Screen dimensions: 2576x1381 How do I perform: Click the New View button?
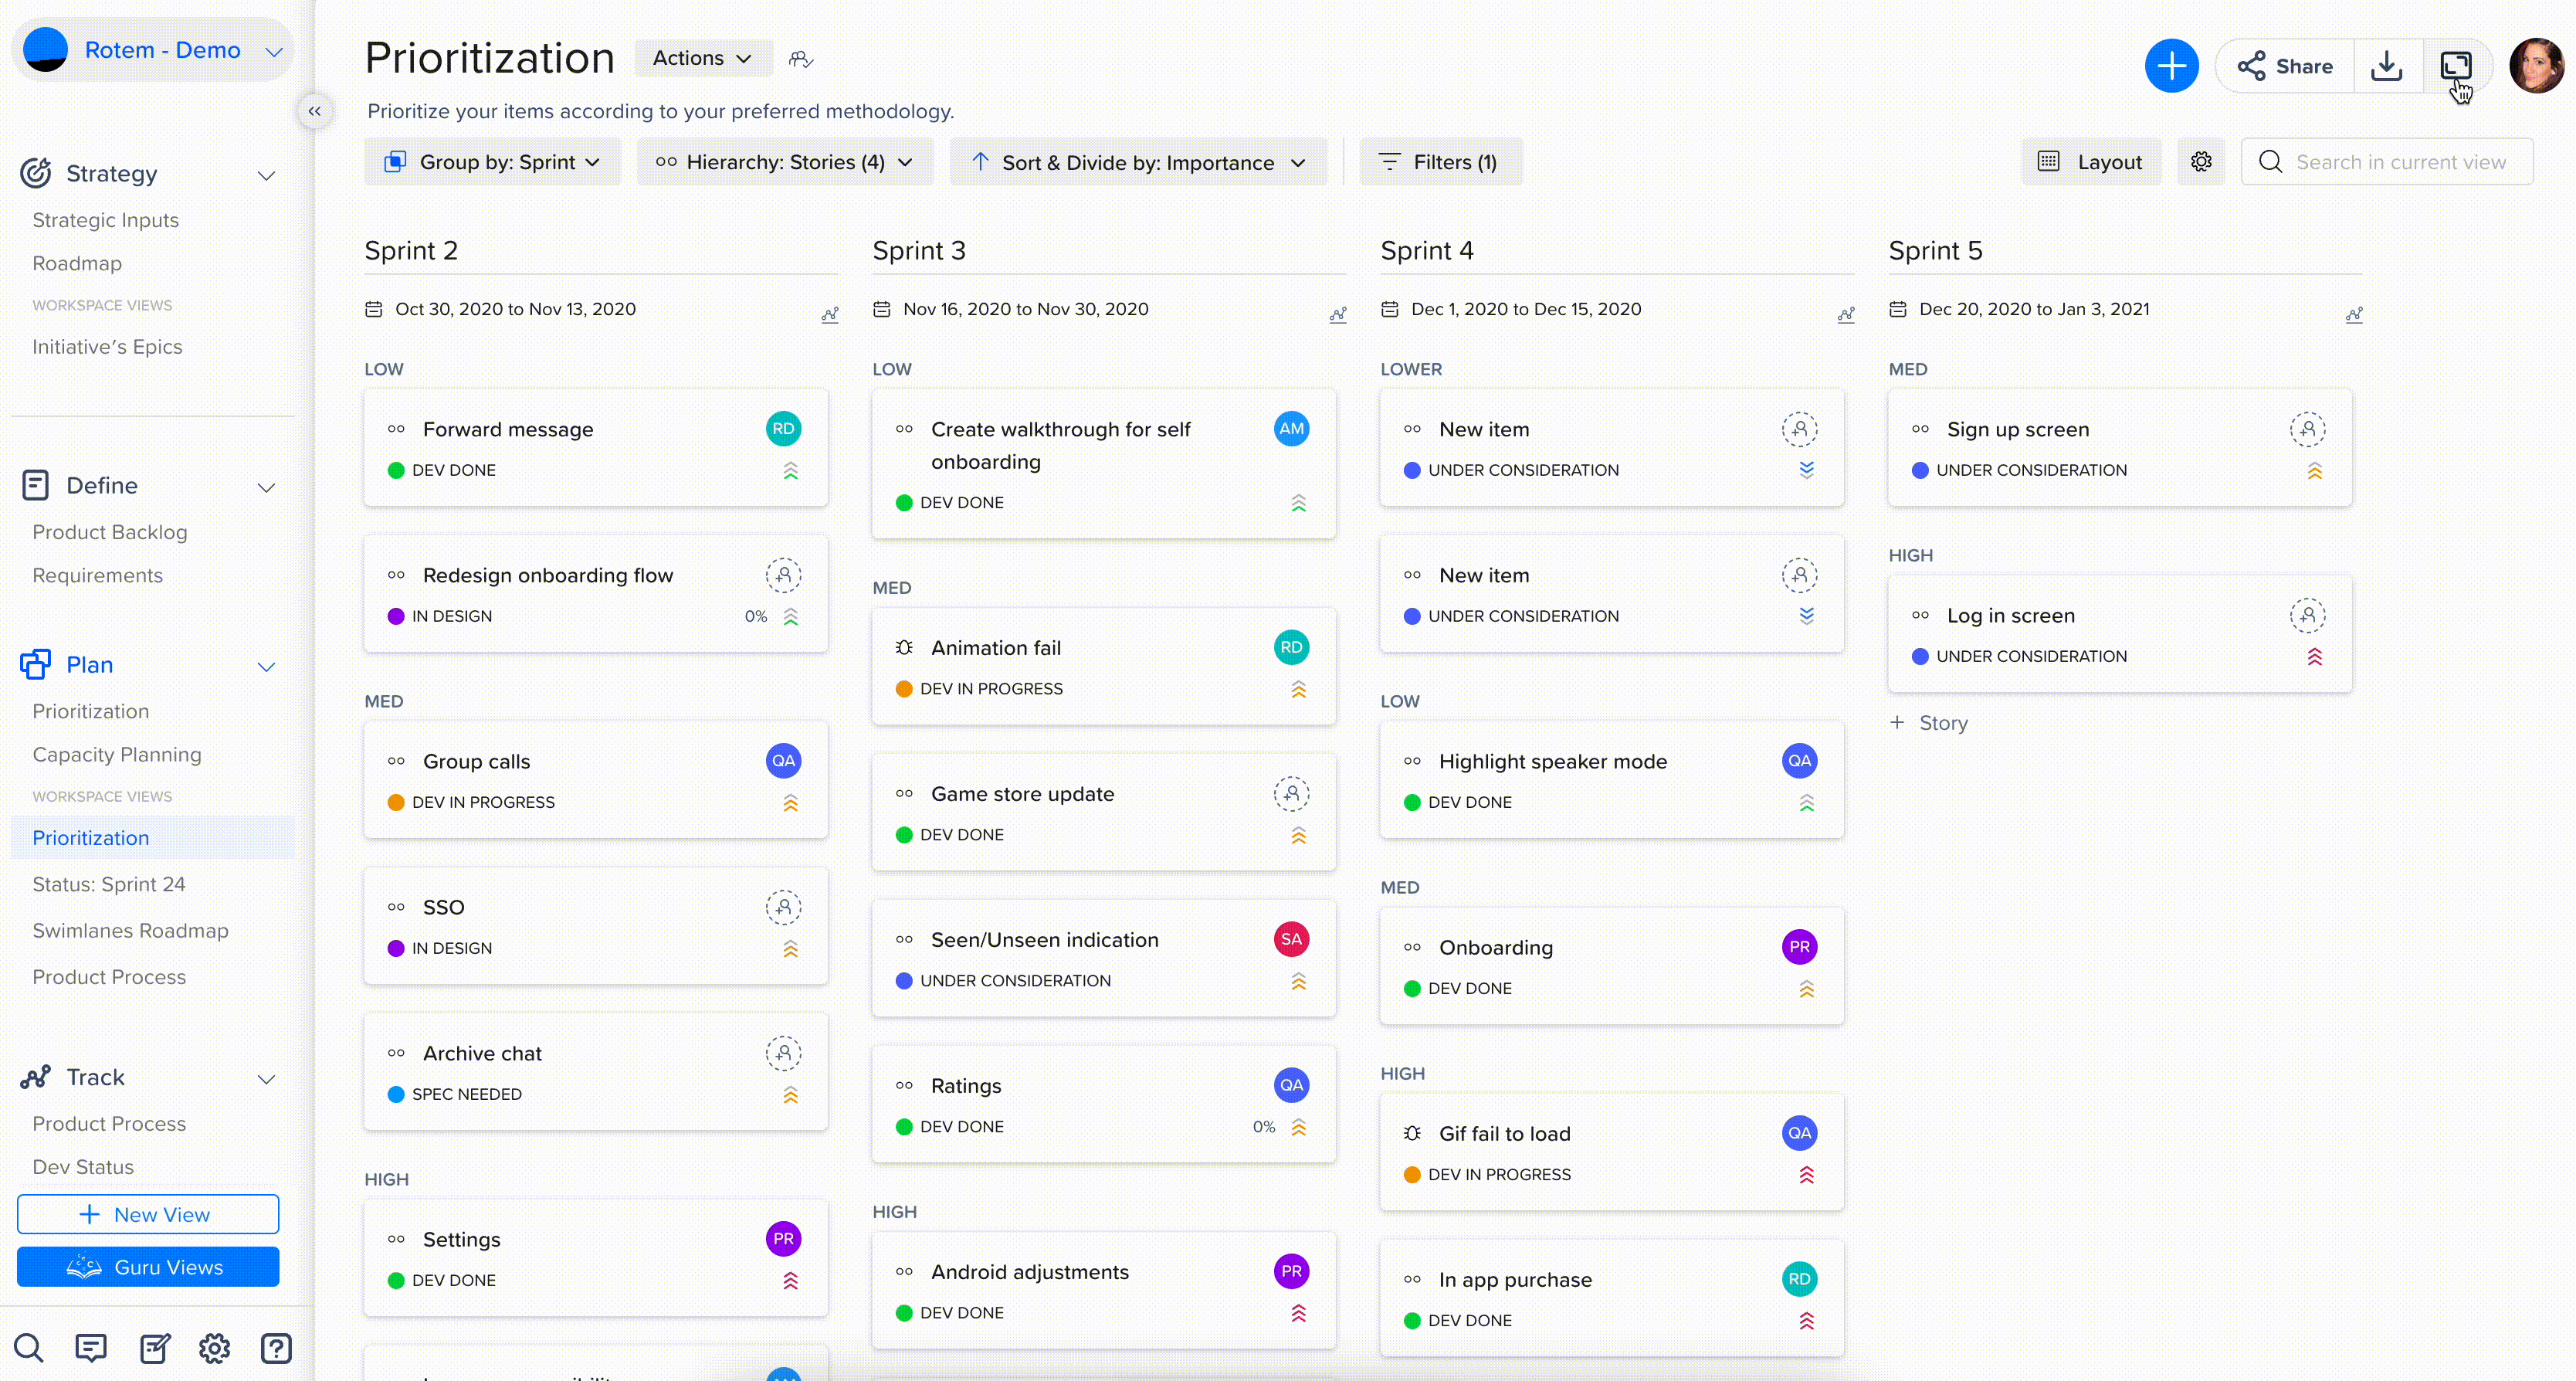click(x=148, y=1214)
